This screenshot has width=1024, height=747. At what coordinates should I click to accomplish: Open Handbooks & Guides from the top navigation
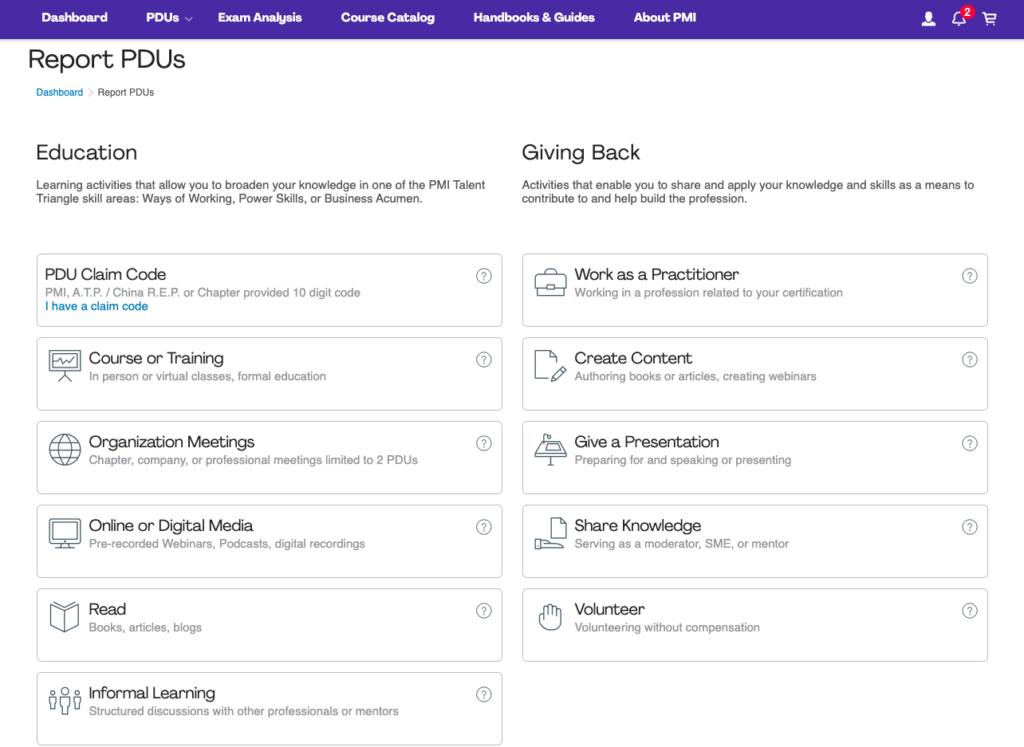point(533,18)
